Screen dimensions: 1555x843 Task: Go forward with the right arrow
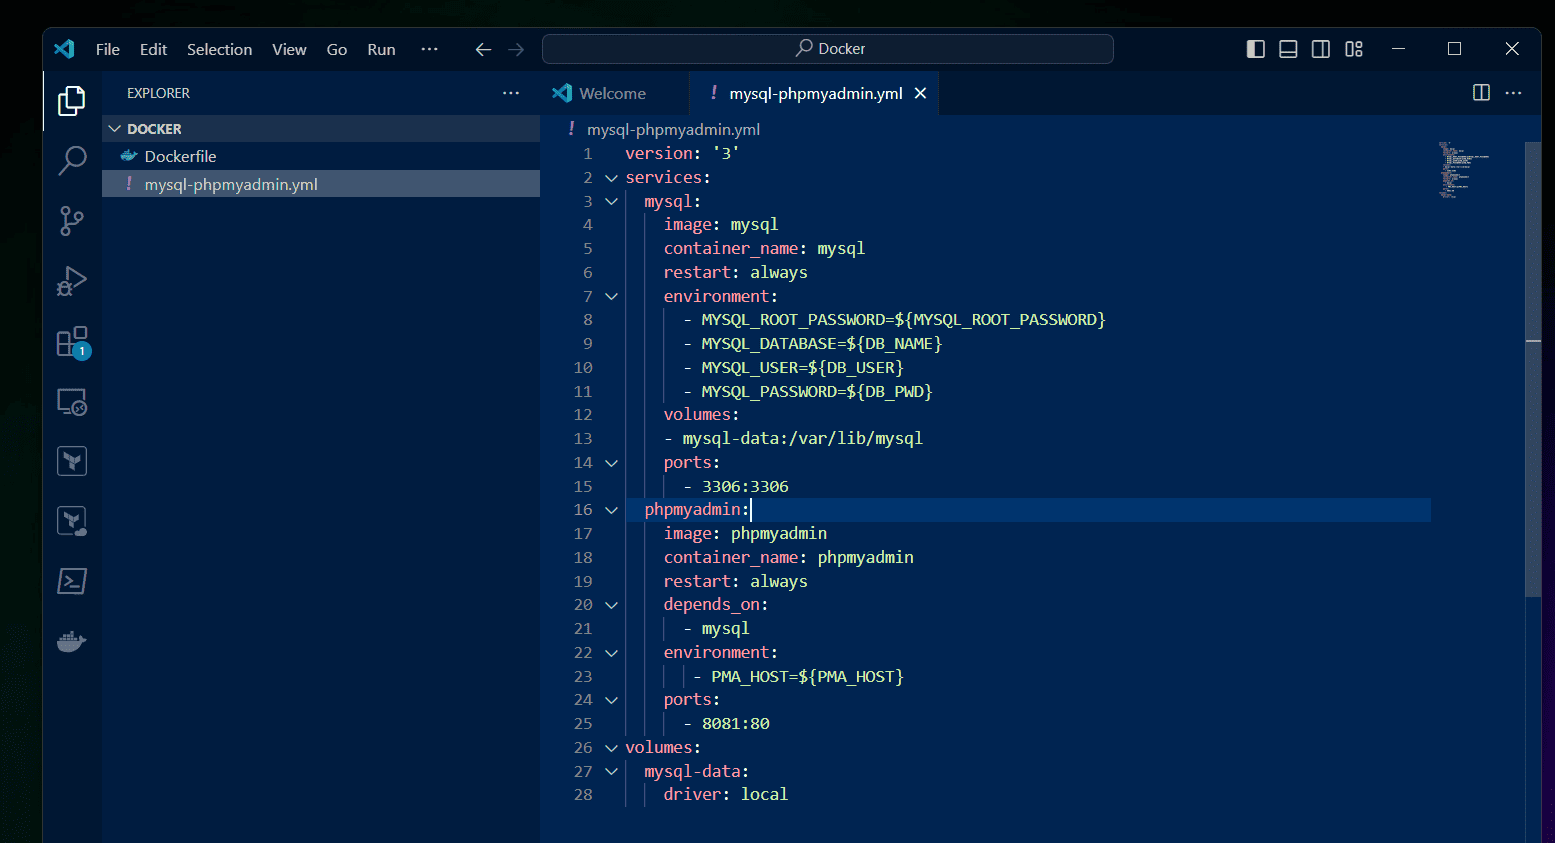tap(516, 49)
